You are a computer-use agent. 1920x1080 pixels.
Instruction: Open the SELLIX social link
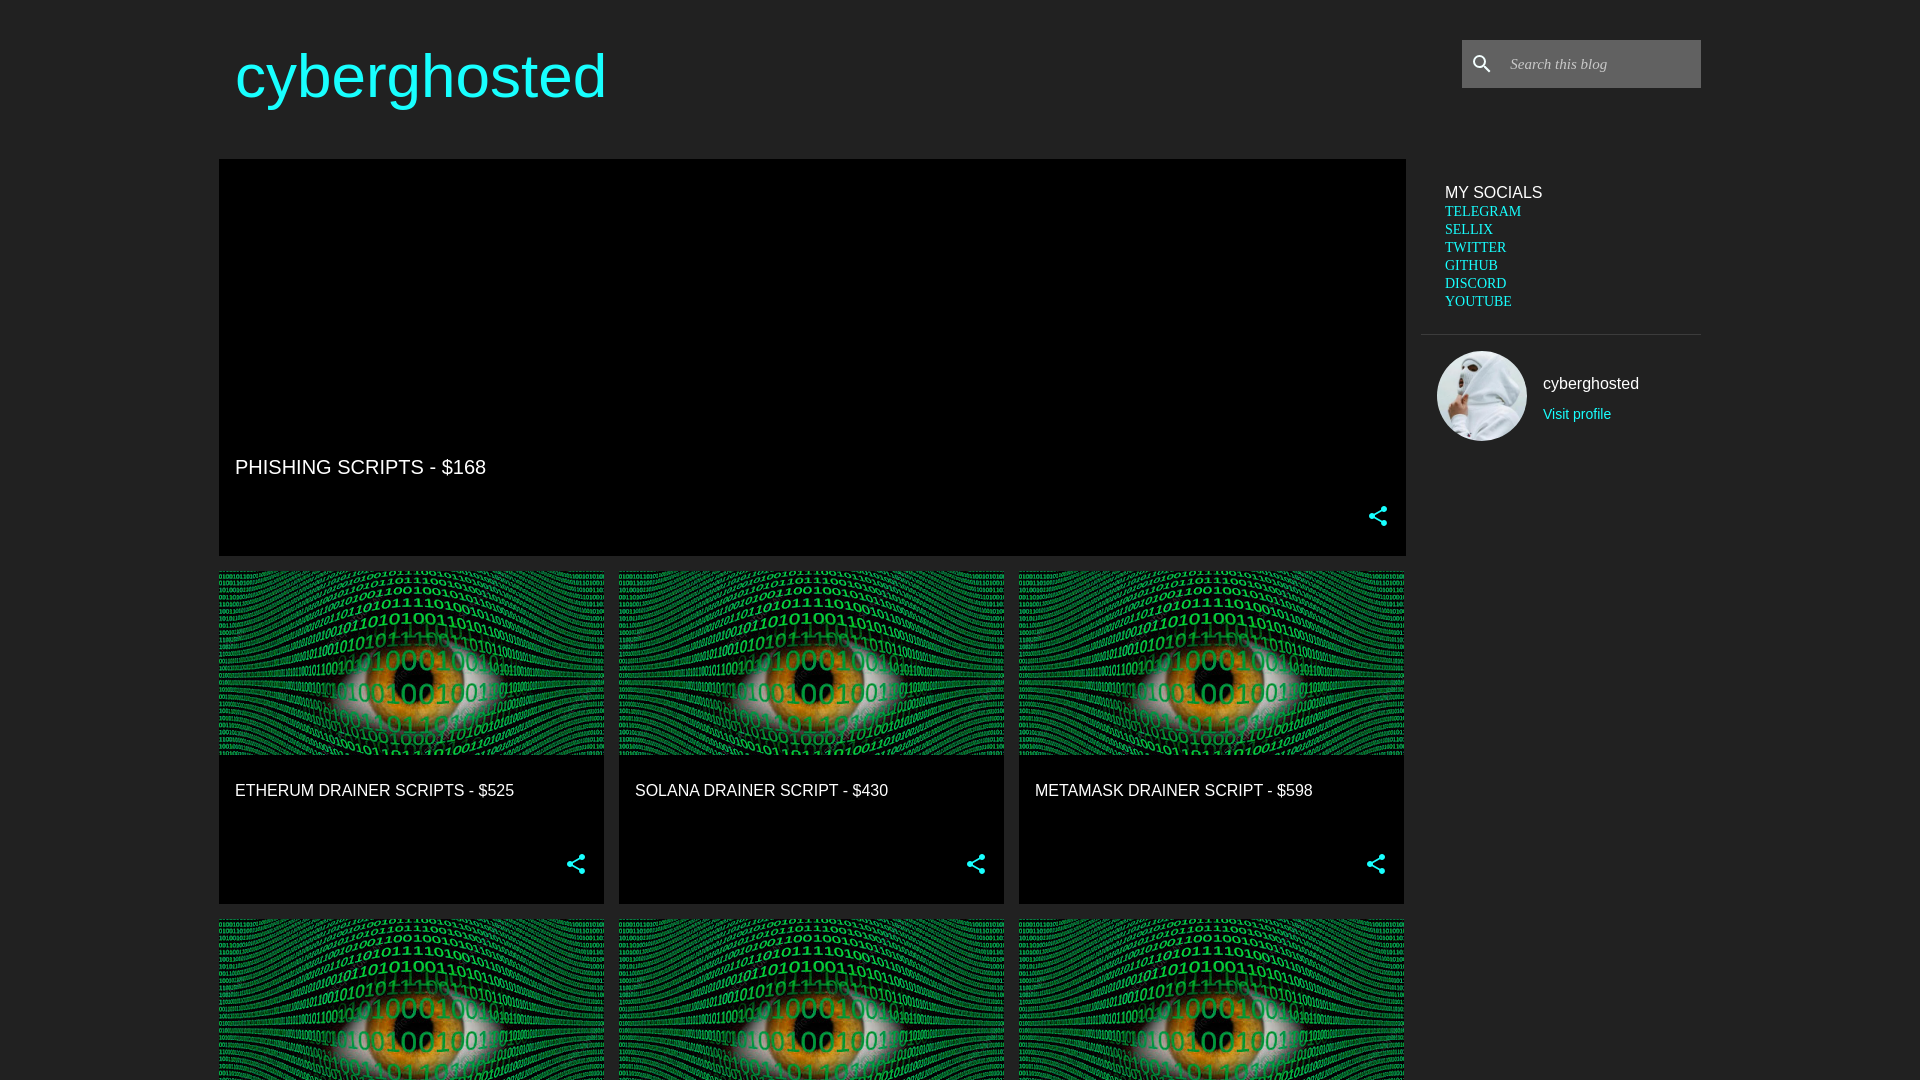pos(1468,230)
